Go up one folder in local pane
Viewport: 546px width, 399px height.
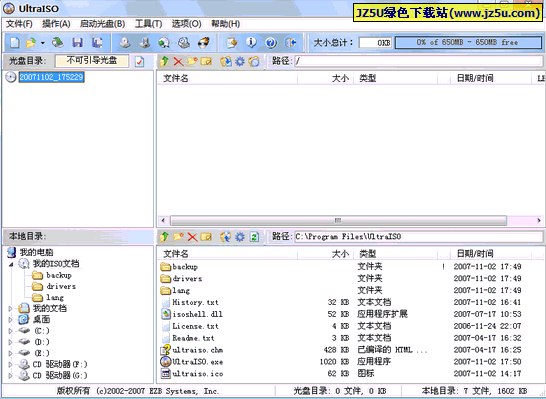pos(164,237)
